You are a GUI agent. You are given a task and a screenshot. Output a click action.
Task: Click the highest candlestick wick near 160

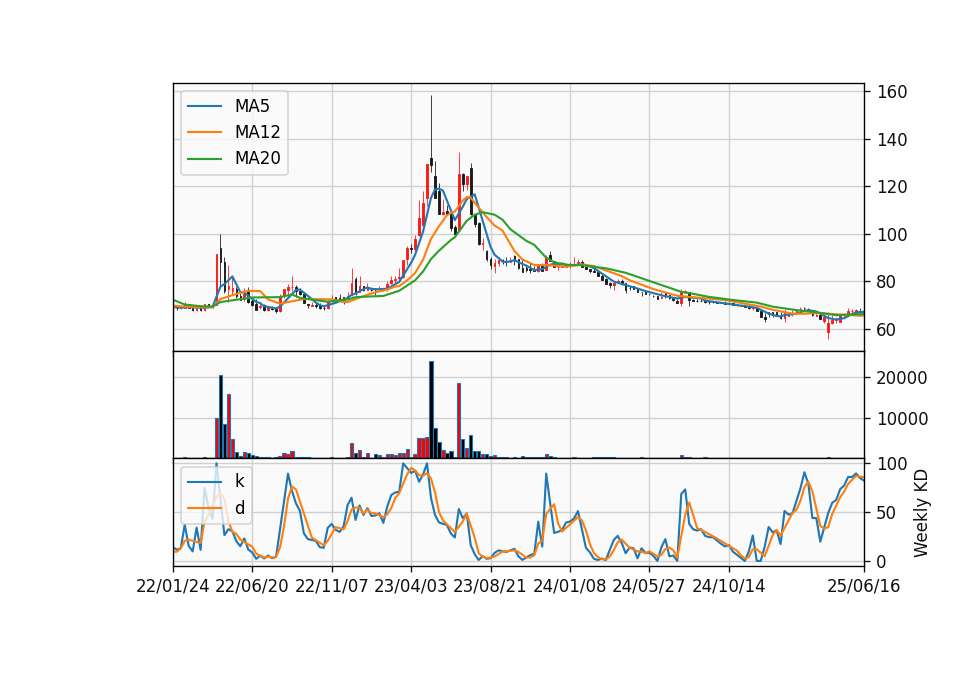pos(431,127)
